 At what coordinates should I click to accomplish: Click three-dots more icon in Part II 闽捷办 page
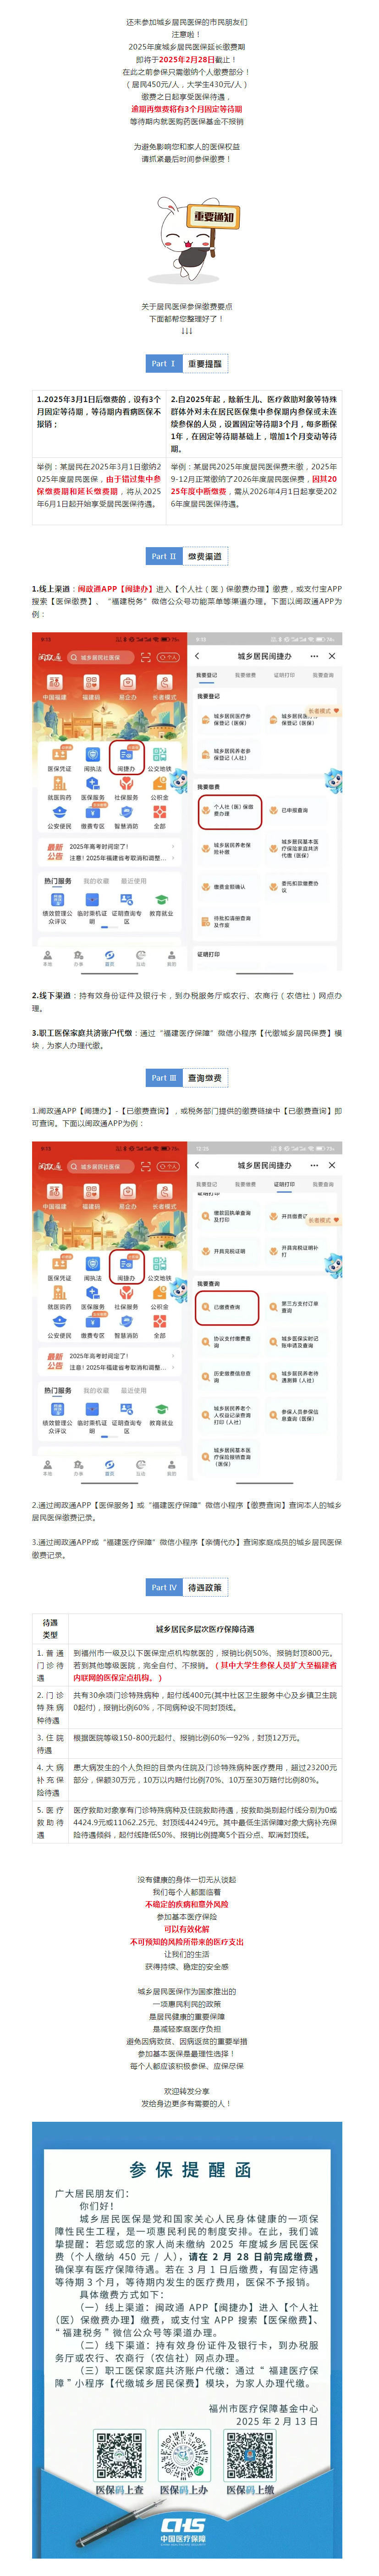[314, 656]
